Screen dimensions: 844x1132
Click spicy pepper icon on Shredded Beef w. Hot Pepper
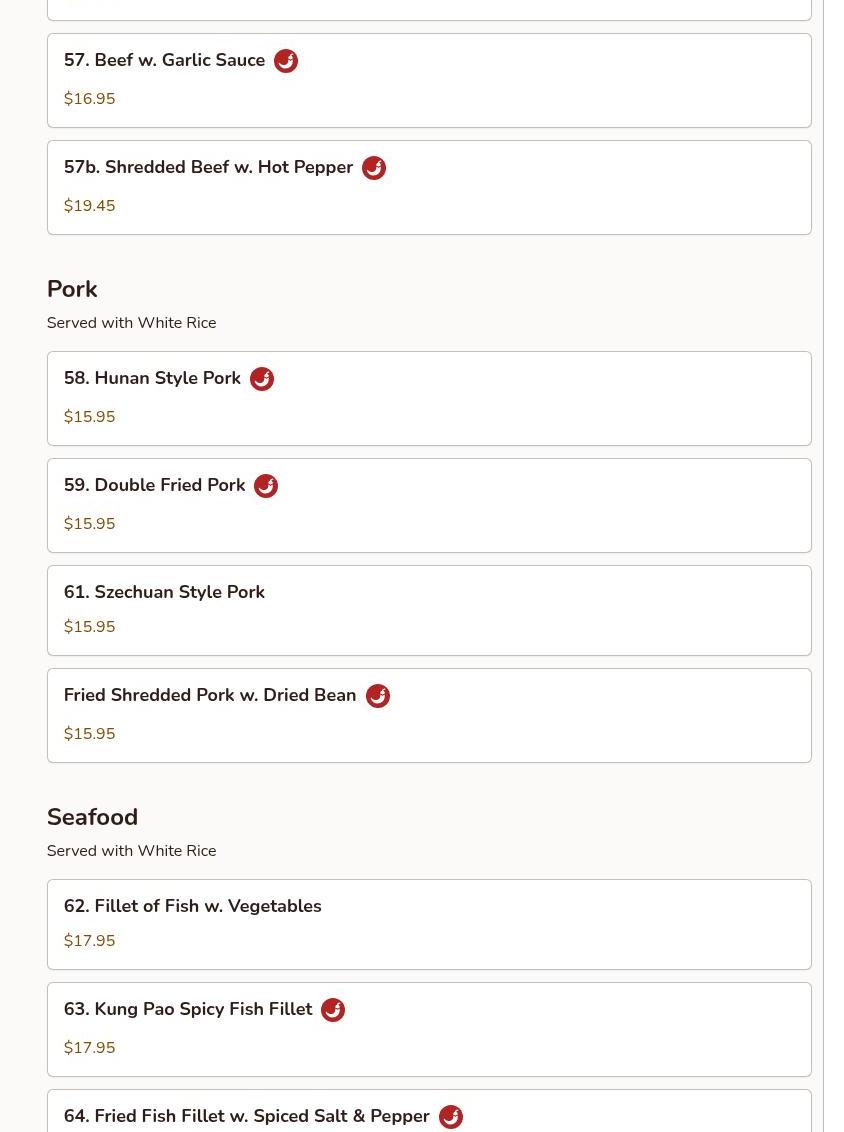(x=374, y=168)
